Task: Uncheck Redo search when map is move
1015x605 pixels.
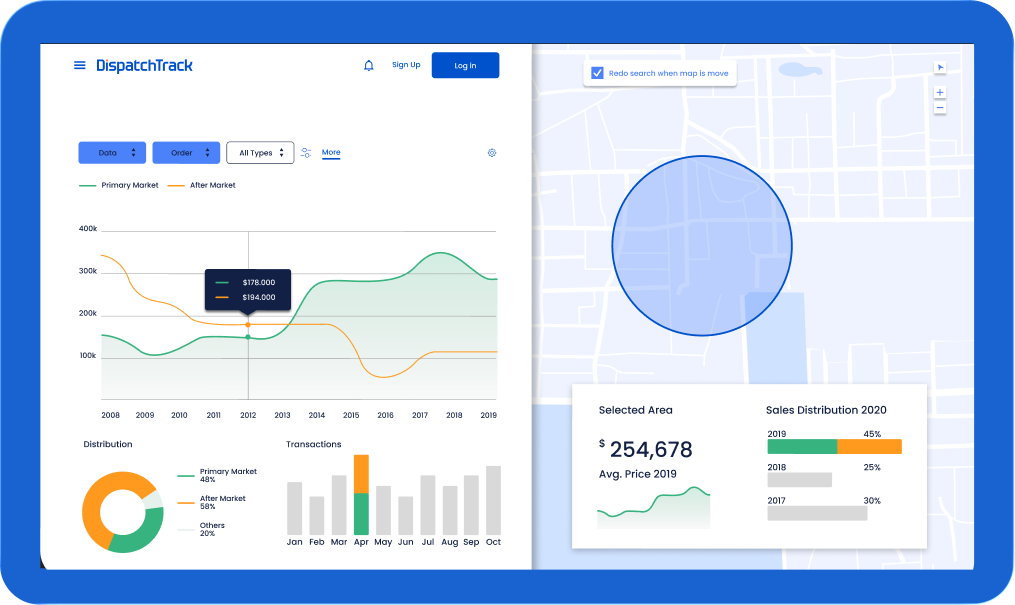Action: 597,73
